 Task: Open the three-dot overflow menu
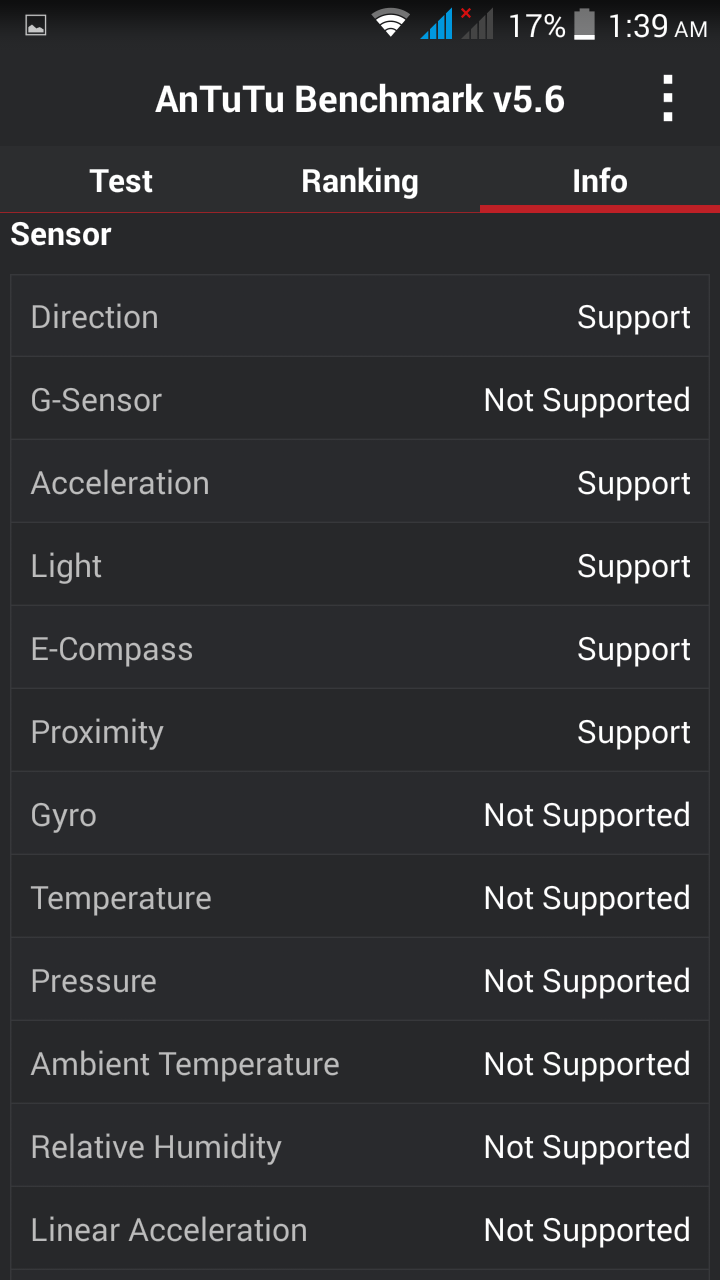coord(667,99)
